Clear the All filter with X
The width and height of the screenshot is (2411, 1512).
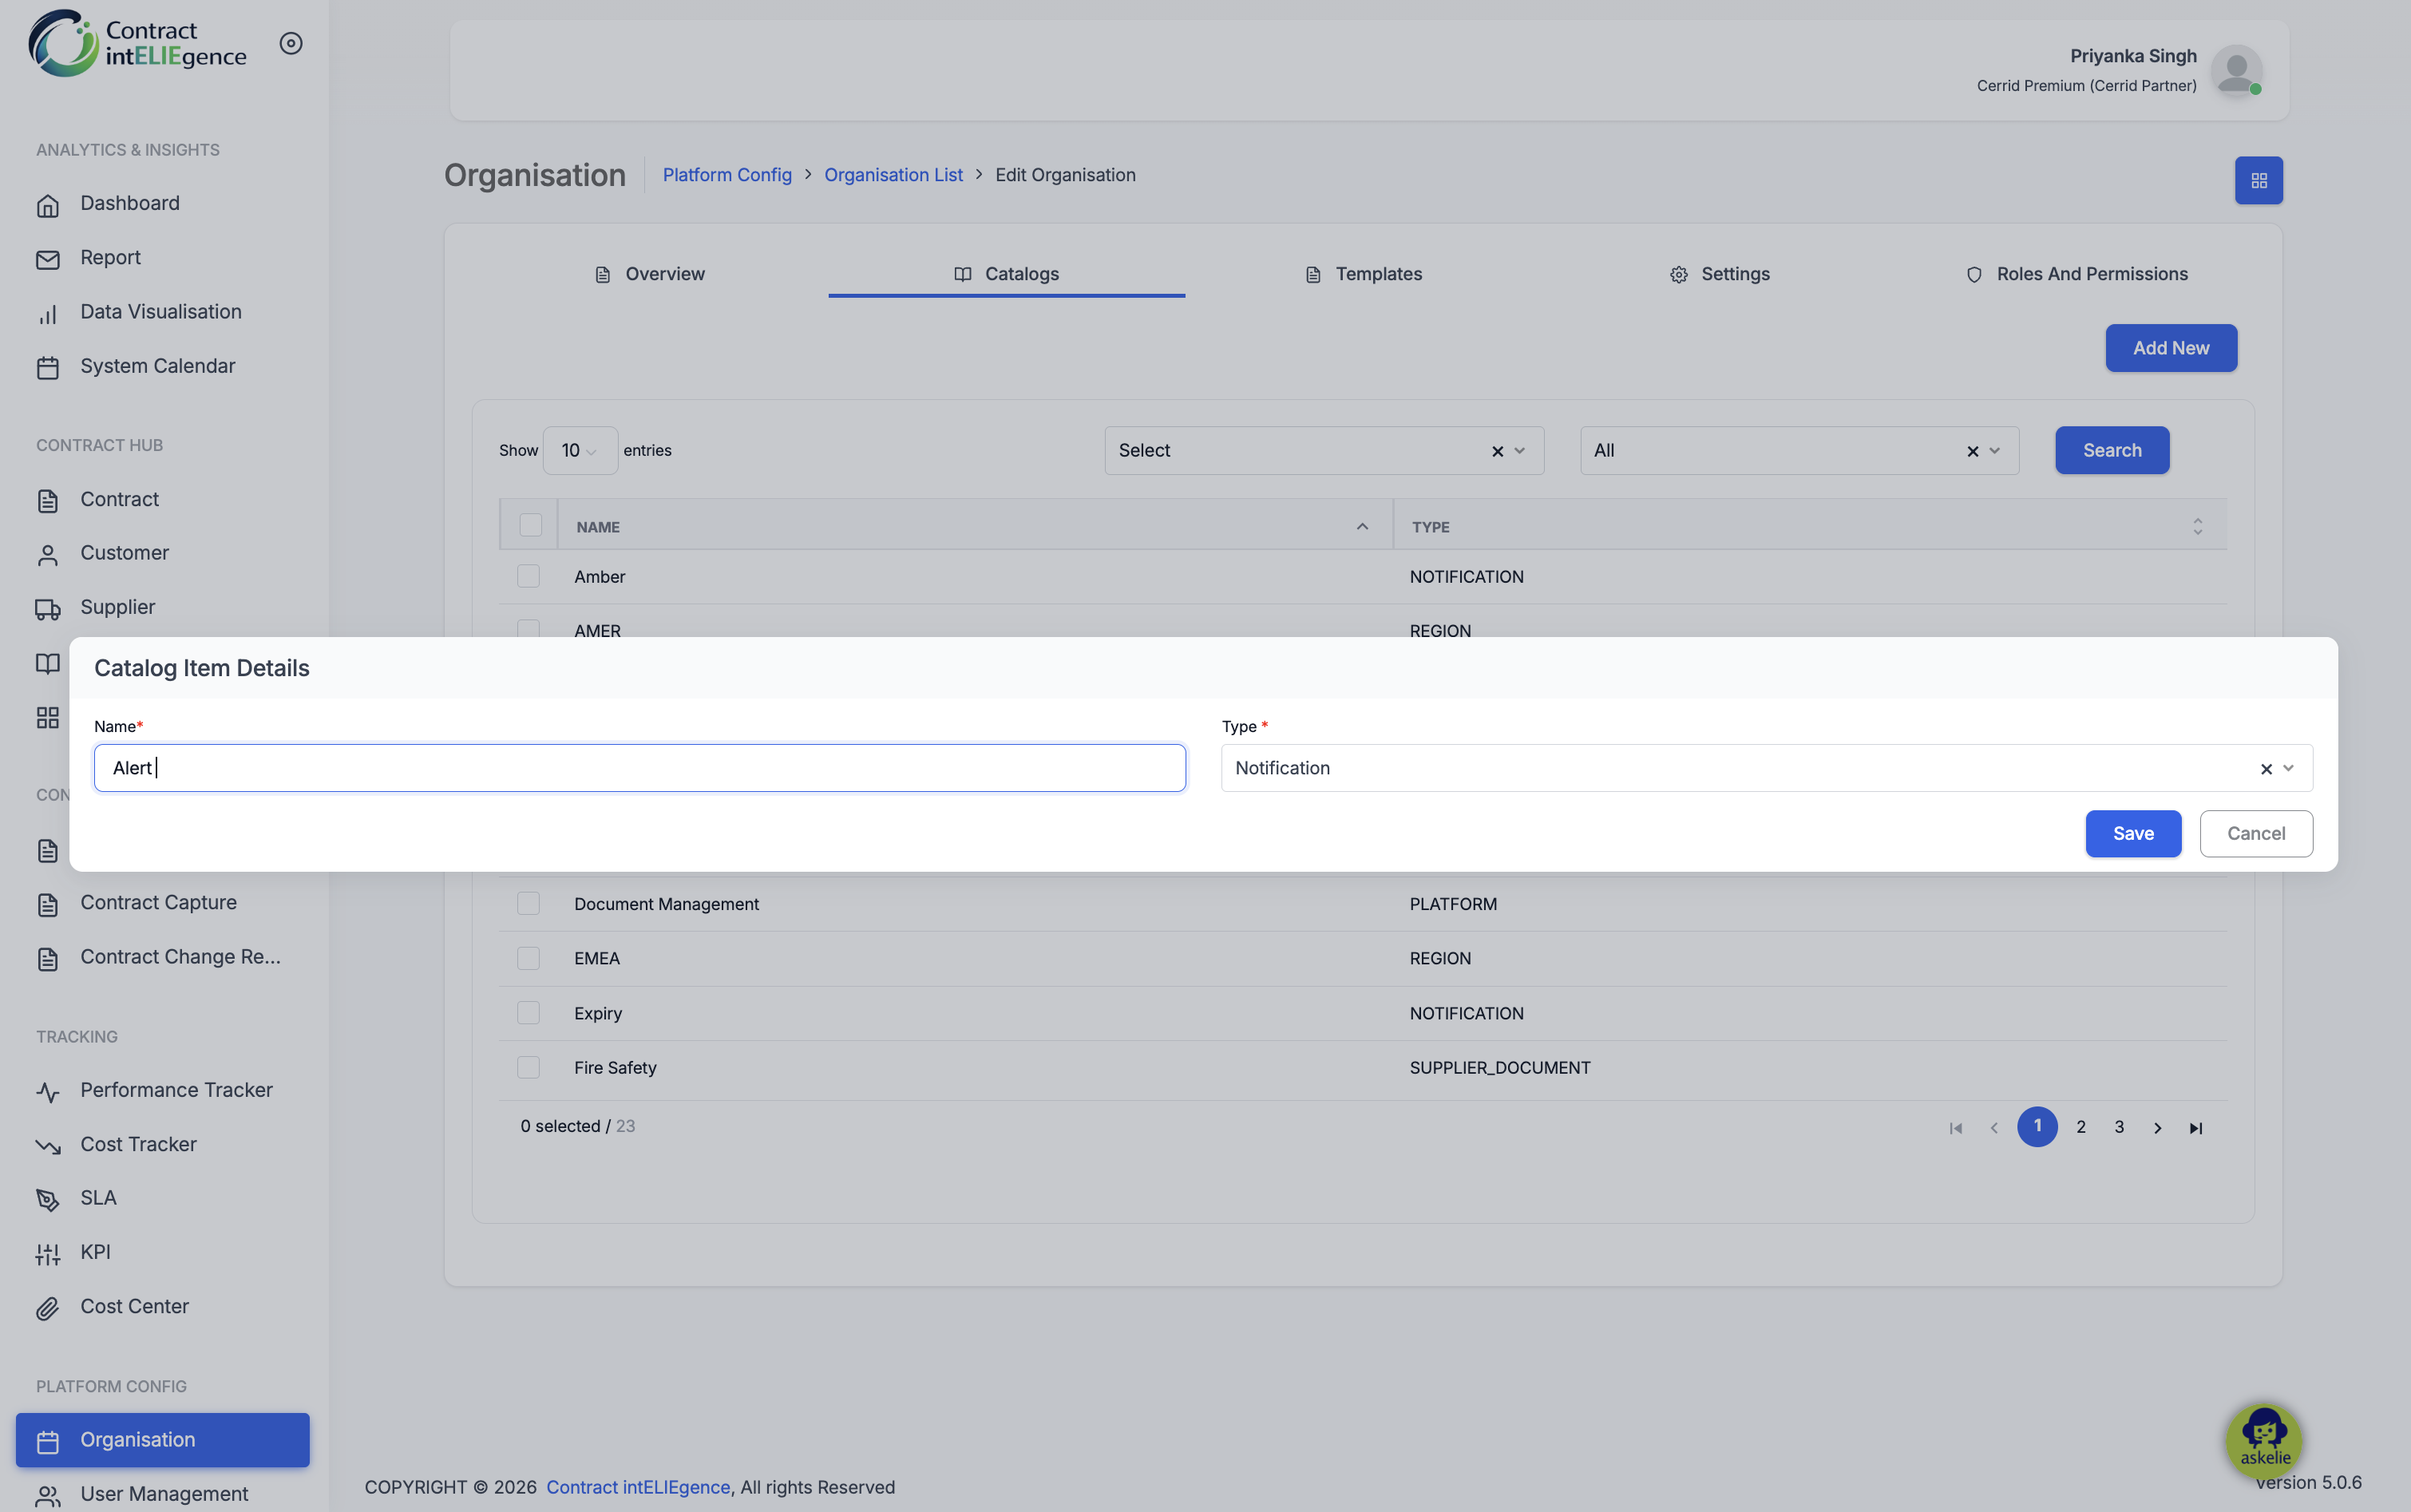click(1972, 451)
